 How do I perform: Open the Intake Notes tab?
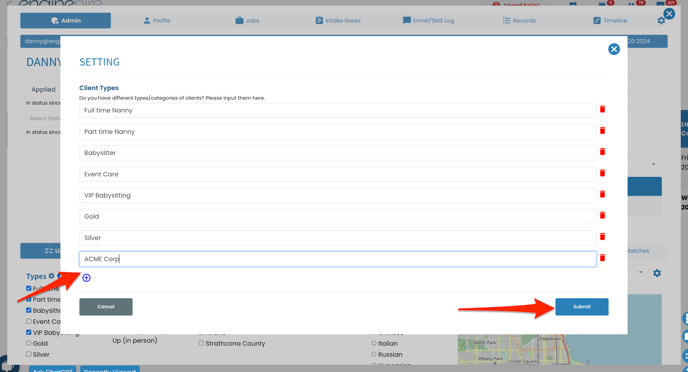(338, 21)
